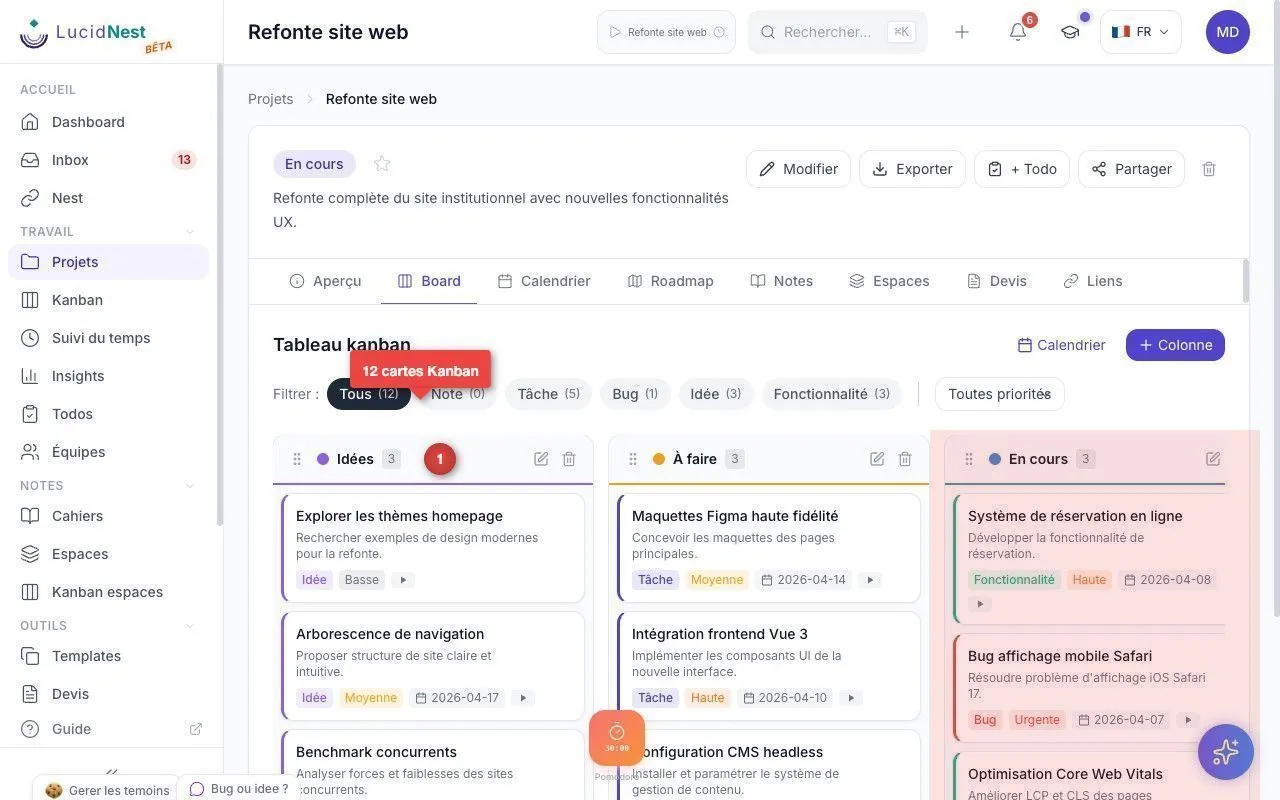Filter cards by Tâche
Screen dimensions: 1280x800
coord(549,394)
